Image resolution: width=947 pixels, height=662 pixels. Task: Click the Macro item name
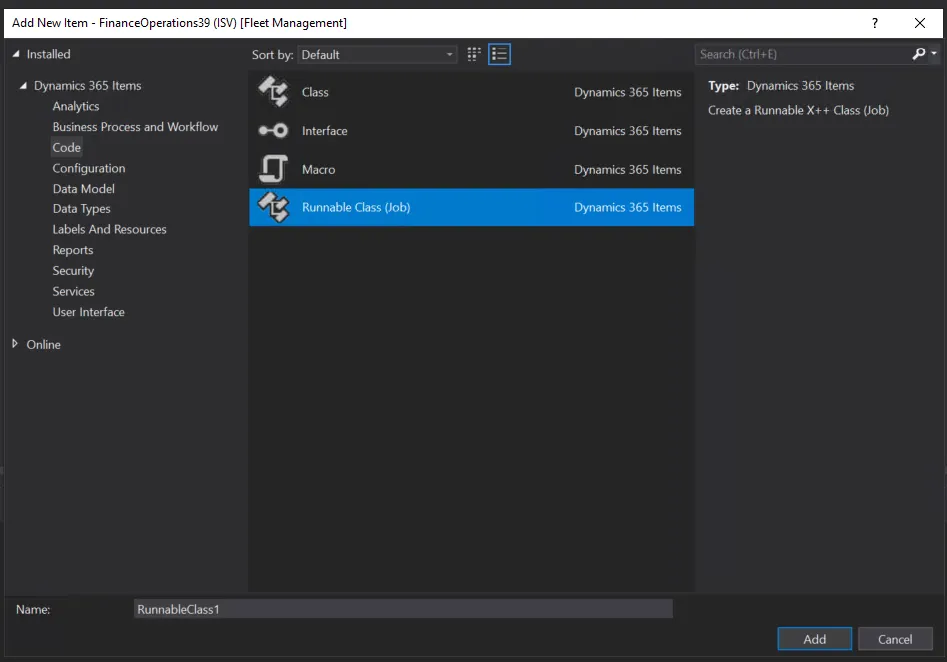318,169
